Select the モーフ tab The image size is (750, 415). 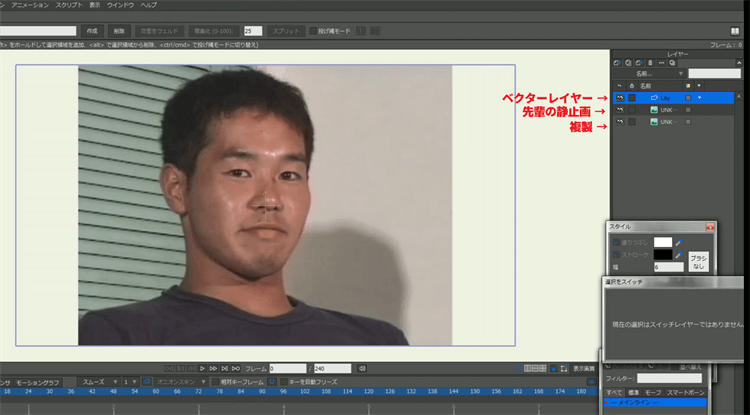tap(652, 393)
